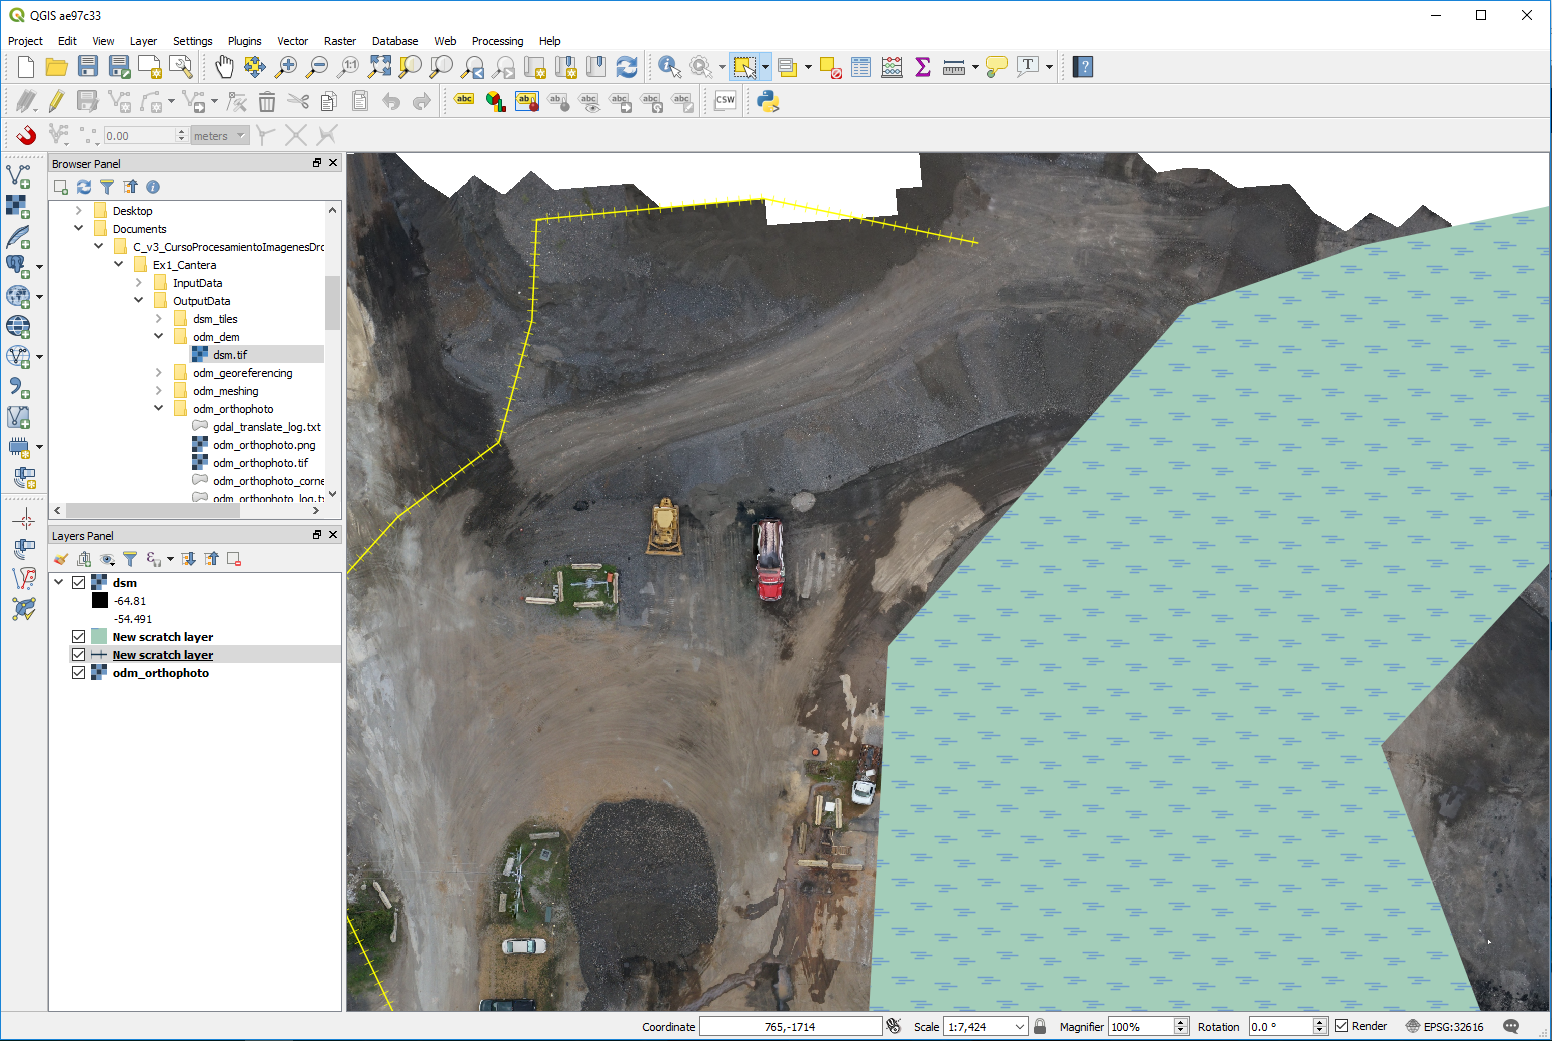1552x1041 pixels.
Task: Hide the dsm layer
Action: [79, 583]
